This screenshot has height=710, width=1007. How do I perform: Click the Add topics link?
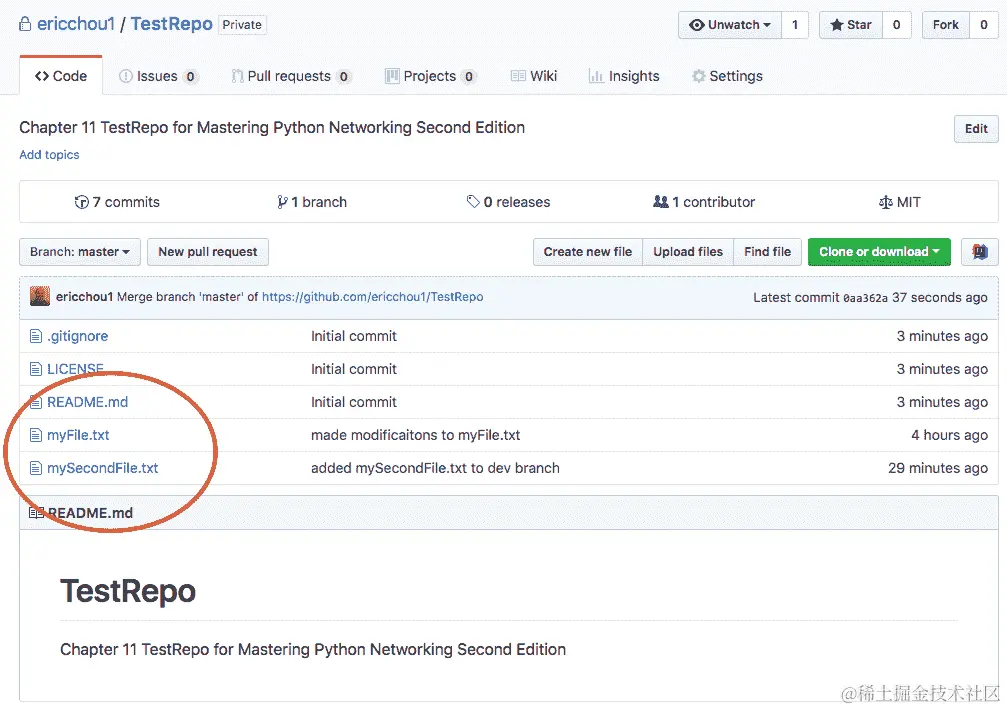point(49,155)
